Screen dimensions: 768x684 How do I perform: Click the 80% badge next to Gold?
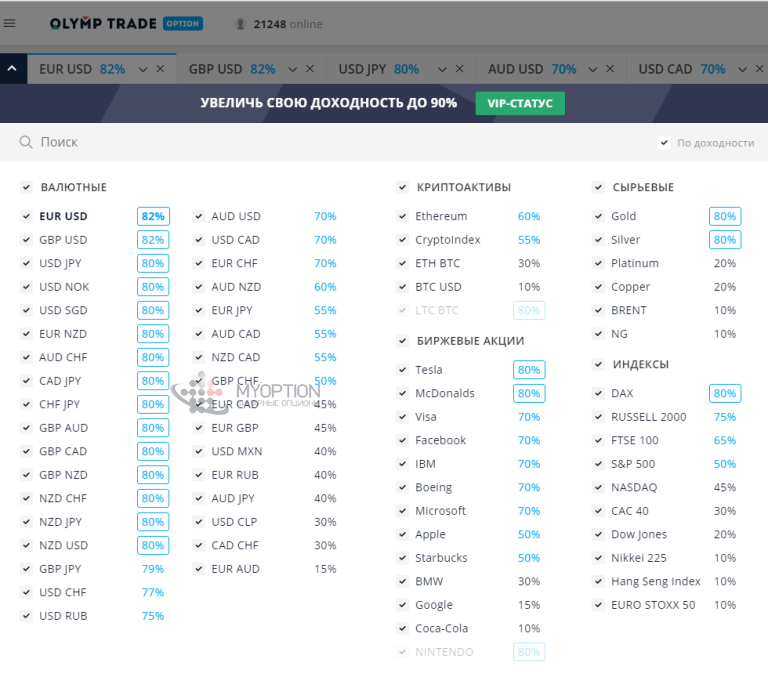725,216
